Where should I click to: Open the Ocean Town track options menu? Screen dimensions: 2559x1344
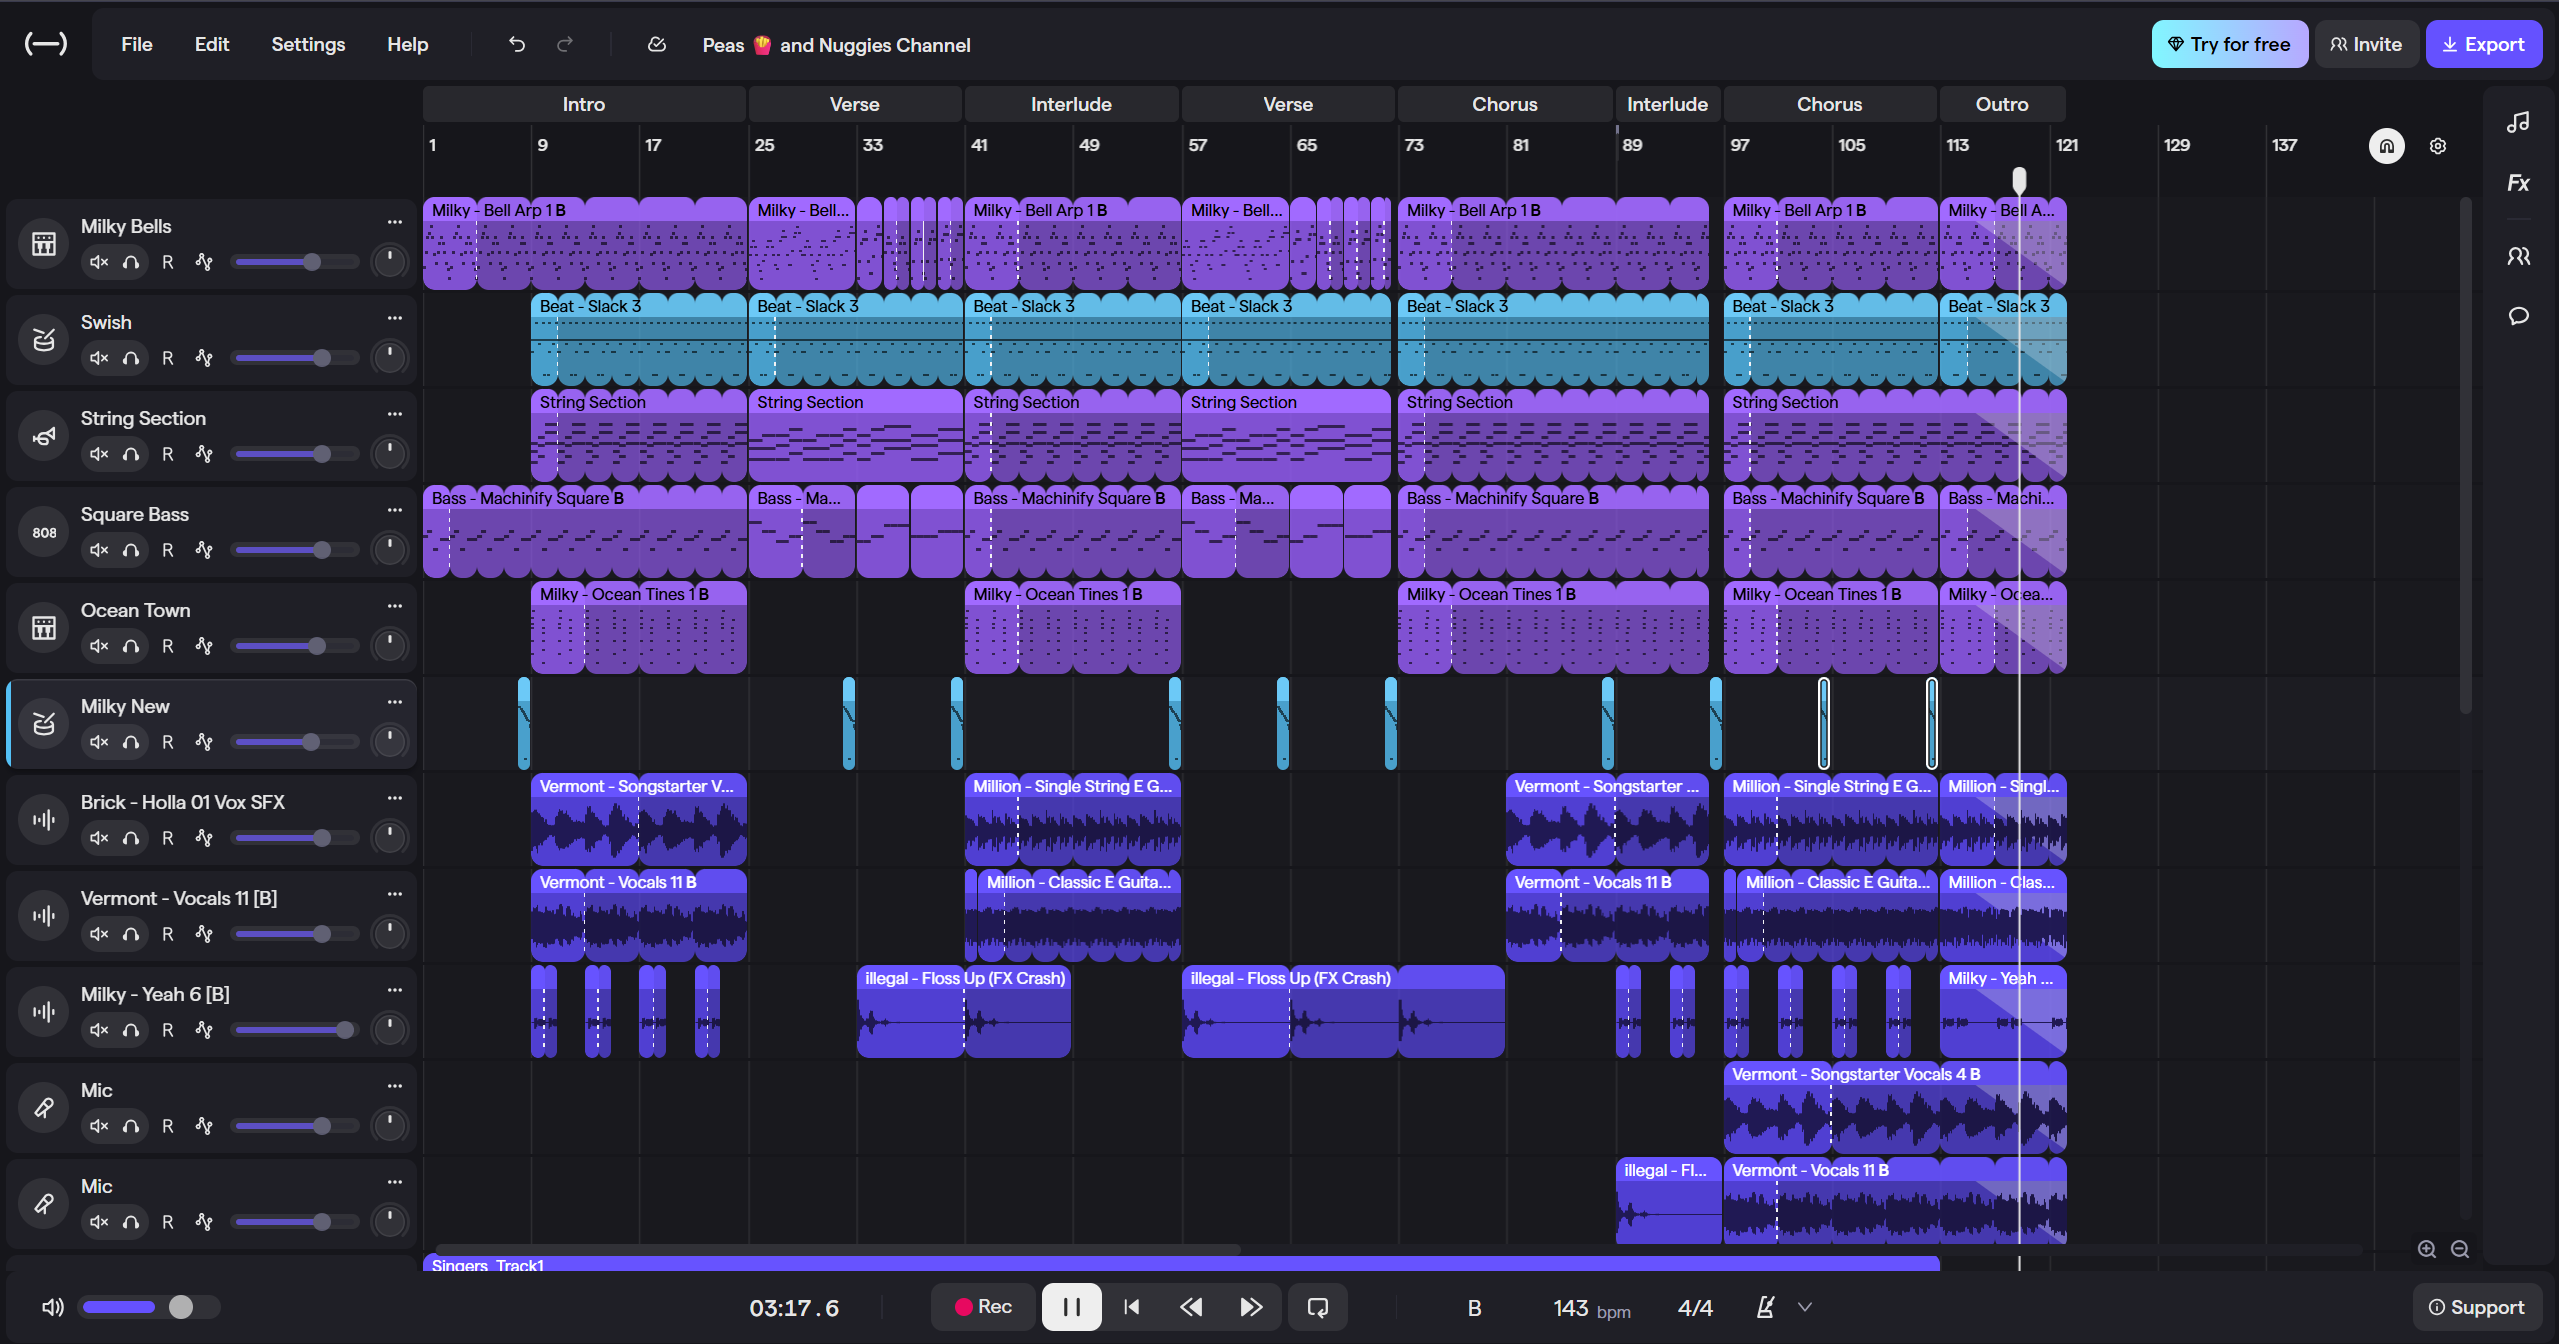pyautogui.click(x=395, y=606)
